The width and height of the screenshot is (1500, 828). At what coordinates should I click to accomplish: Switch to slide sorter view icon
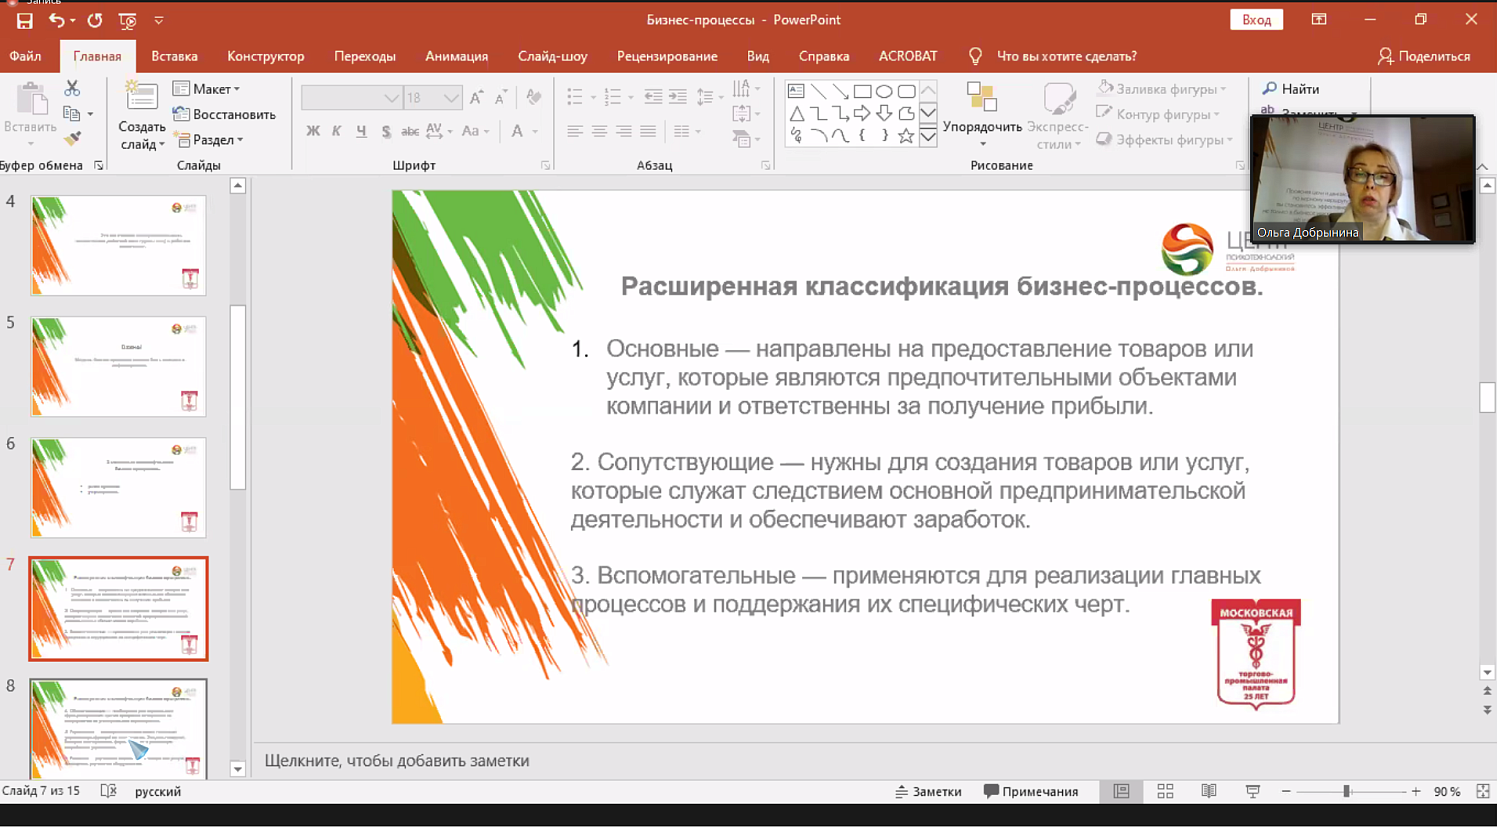coord(1165,791)
